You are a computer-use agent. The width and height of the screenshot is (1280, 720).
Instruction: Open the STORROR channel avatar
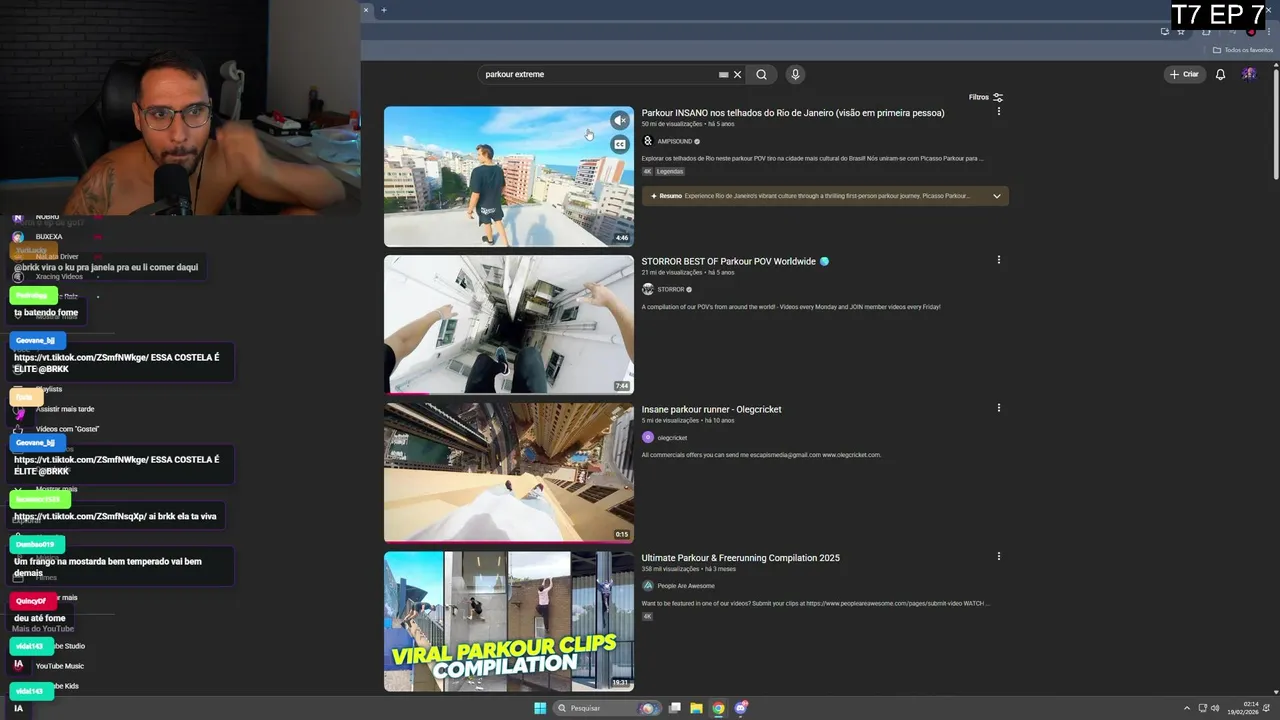(647, 289)
